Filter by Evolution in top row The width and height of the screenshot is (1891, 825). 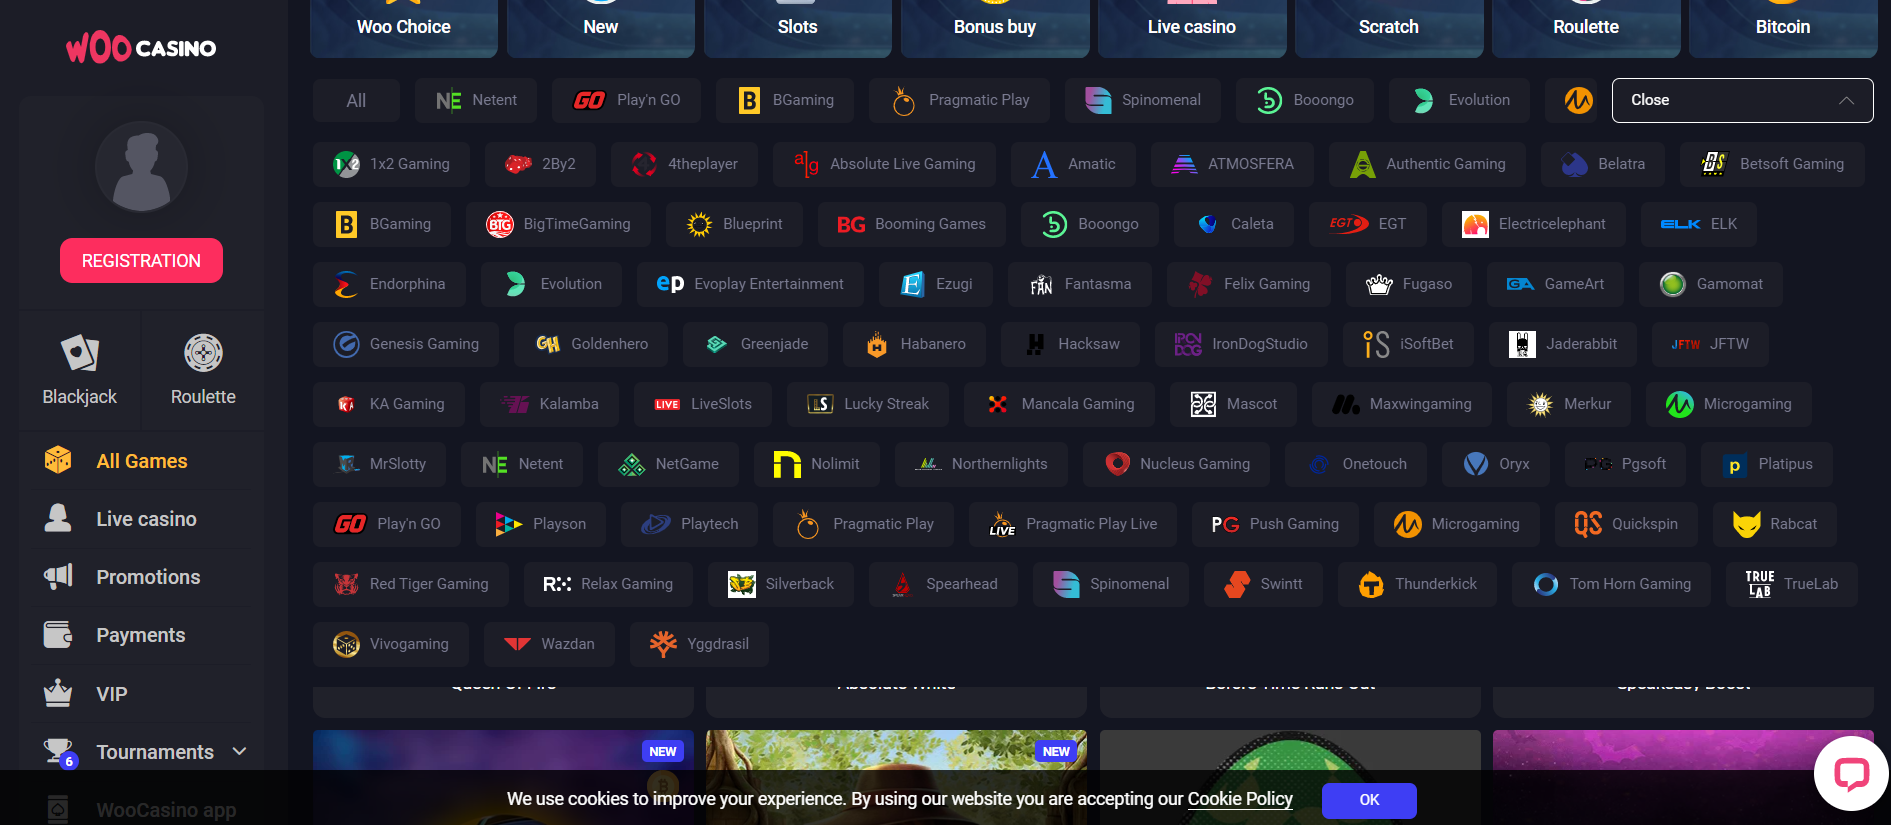(x=1460, y=100)
